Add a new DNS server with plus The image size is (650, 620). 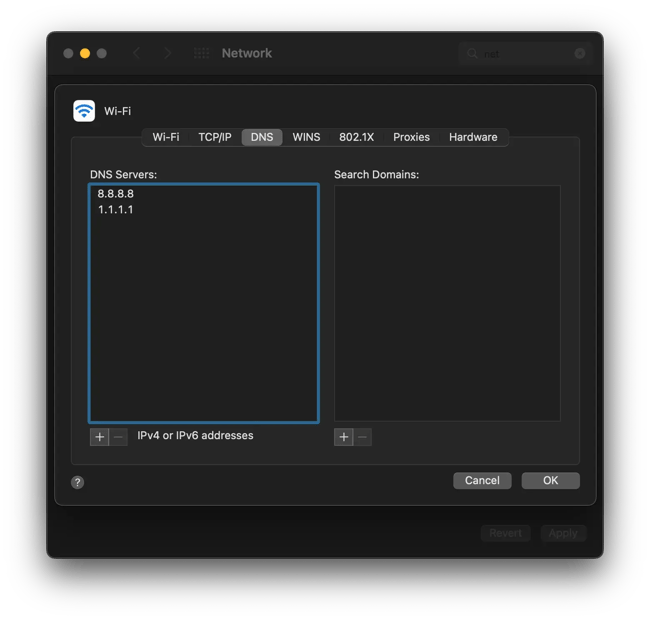click(x=99, y=437)
